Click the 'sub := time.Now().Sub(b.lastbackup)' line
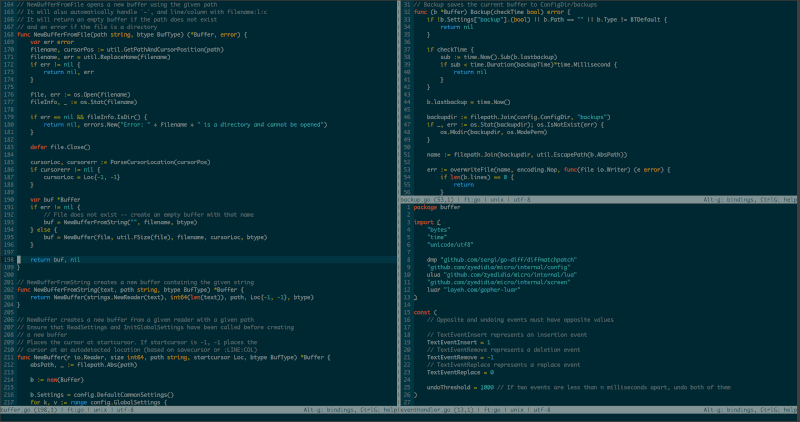Image resolution: width=800 pixels, height=422 pixels. coord(499,57)
